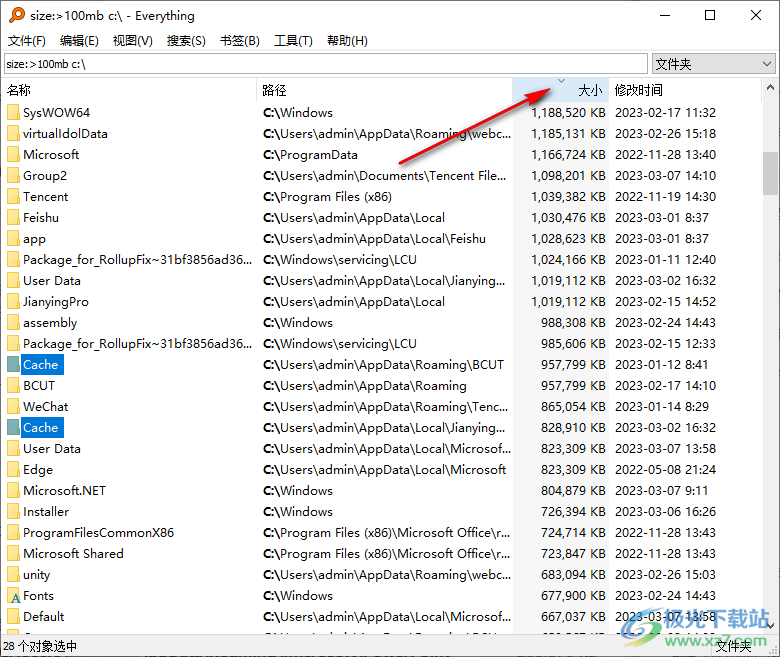The image size is (780, 657).
Task: Click folder icon of Microsoft in ProgramData
Action: [13, 155]
